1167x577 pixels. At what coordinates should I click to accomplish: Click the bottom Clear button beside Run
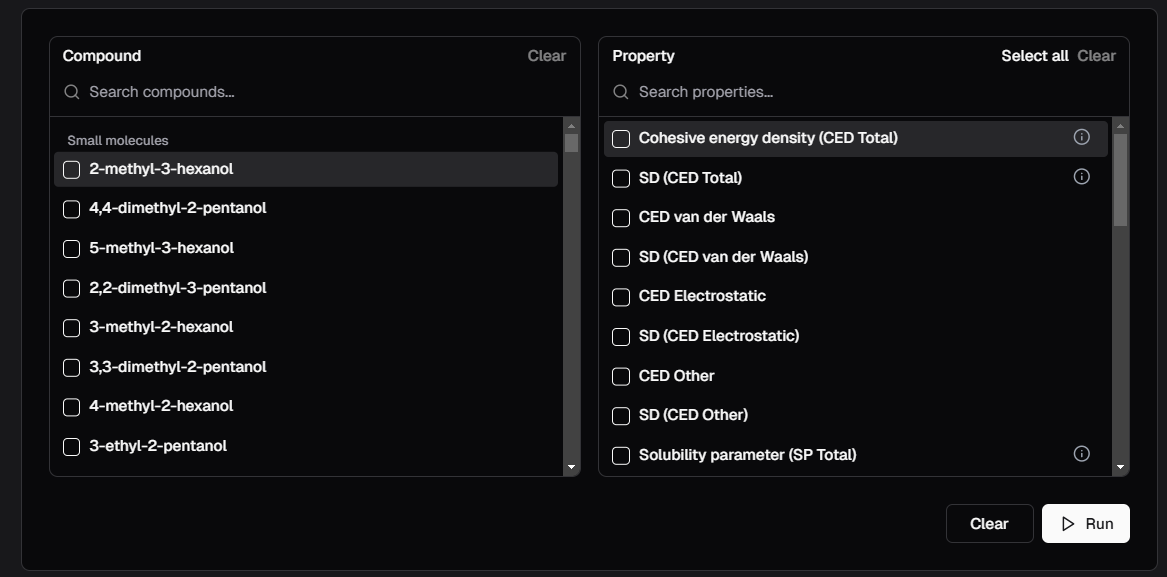coord(989,524)
